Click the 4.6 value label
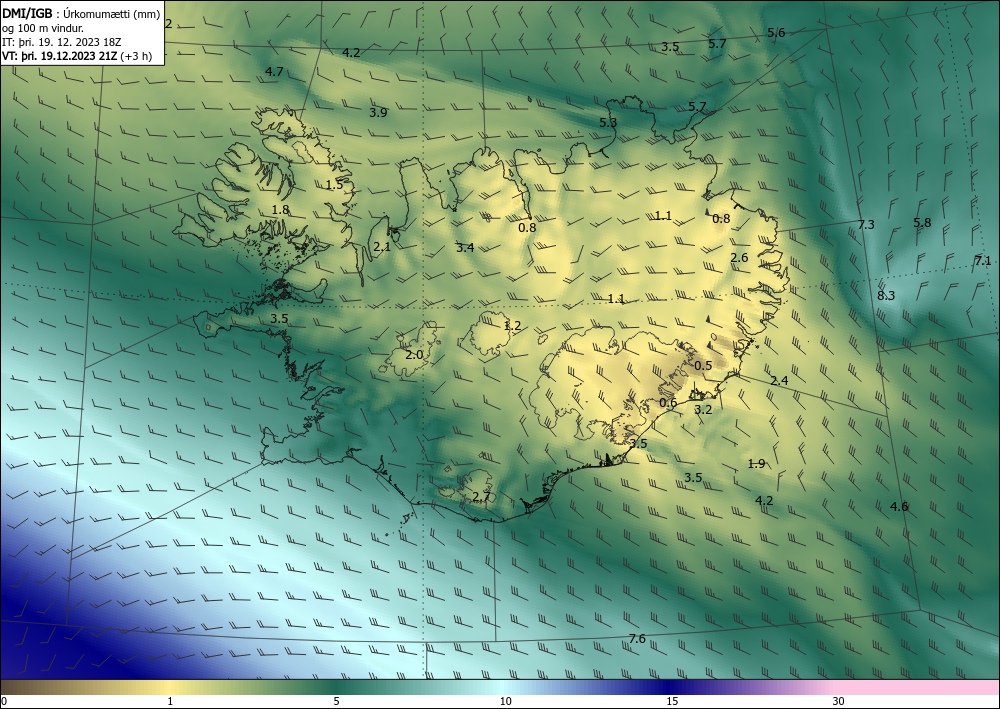This screenshot has width=1000, height=709. pos(899,506)
